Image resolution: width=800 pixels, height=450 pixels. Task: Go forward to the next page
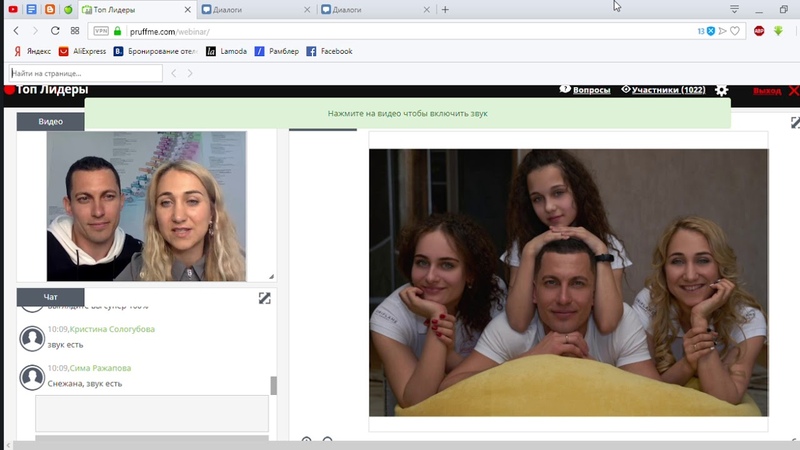(35, 31)
